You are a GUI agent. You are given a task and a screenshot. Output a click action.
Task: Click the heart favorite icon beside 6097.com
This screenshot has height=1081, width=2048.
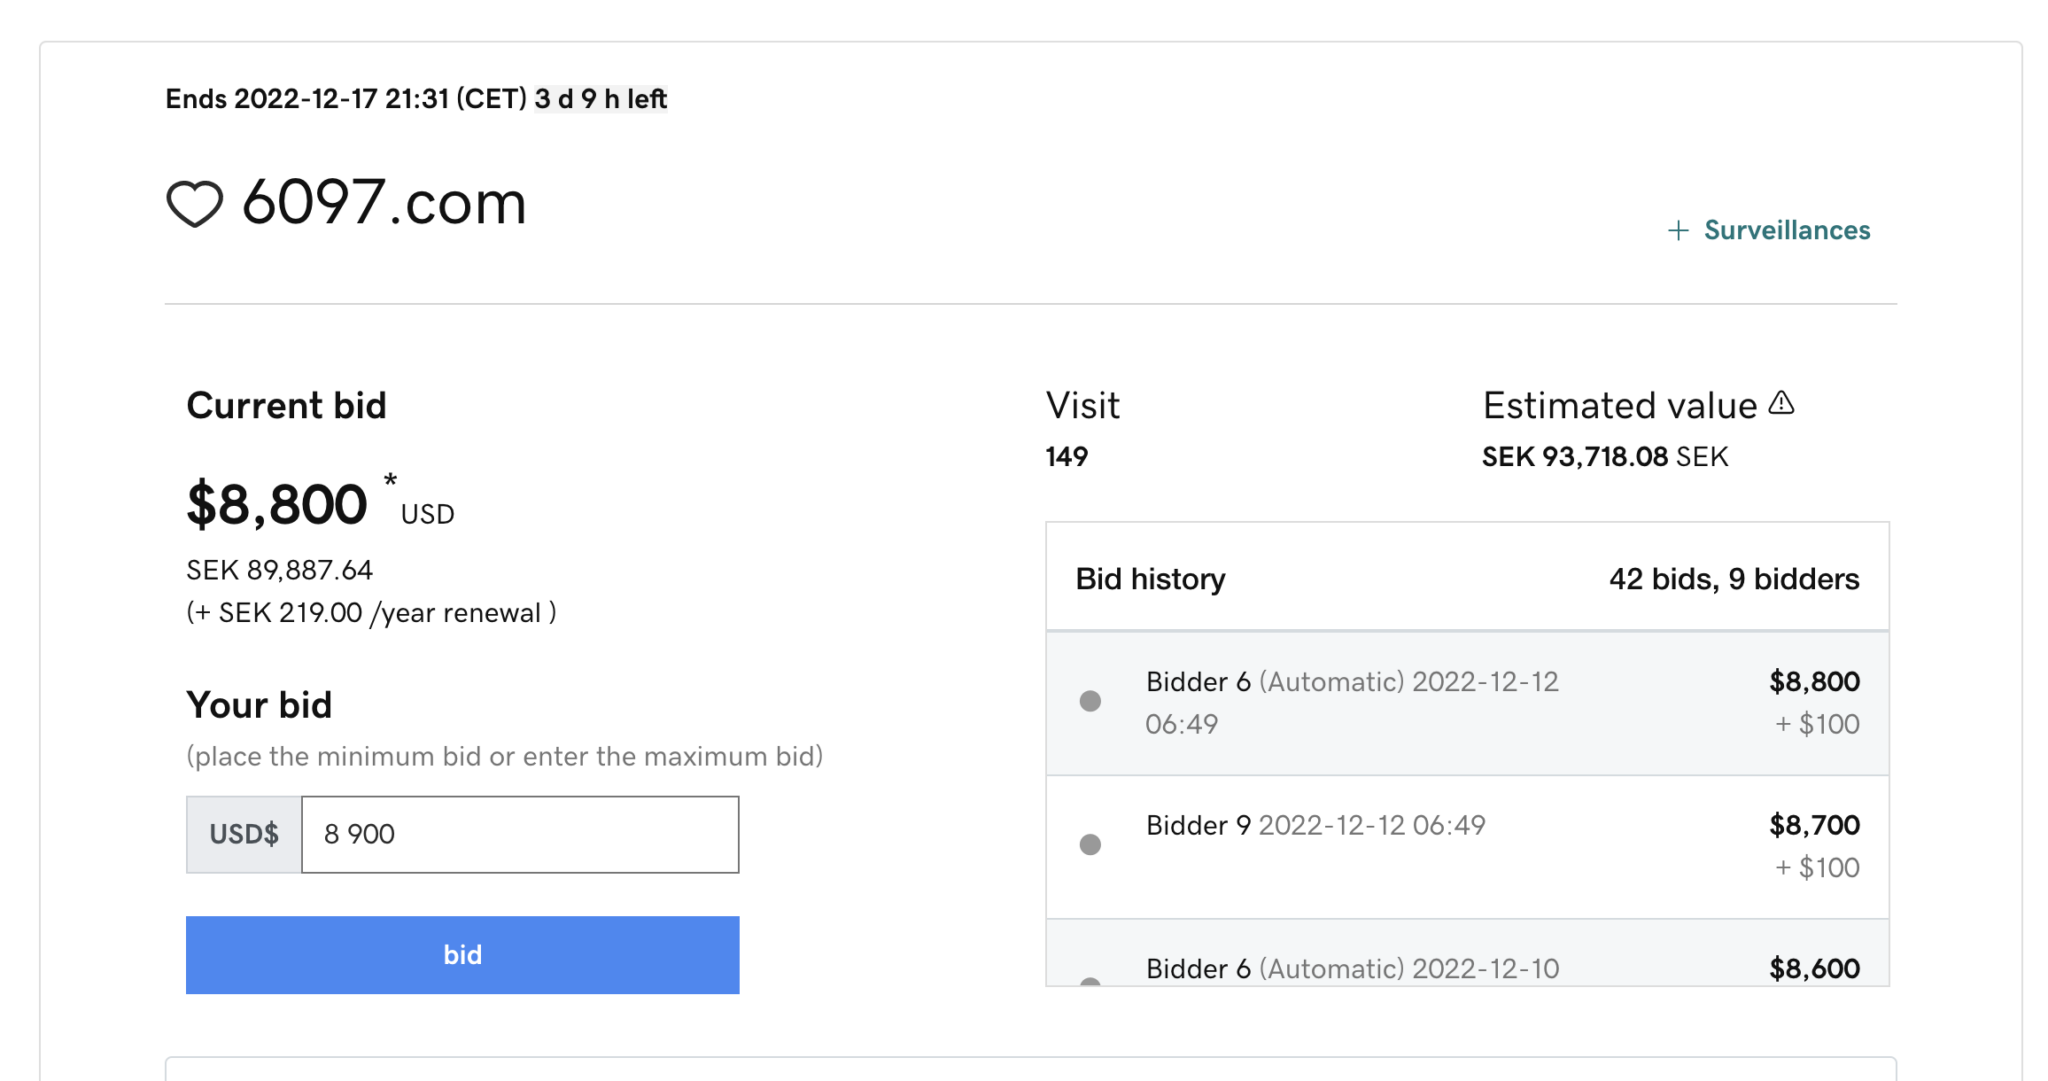[x=194, y=203]
